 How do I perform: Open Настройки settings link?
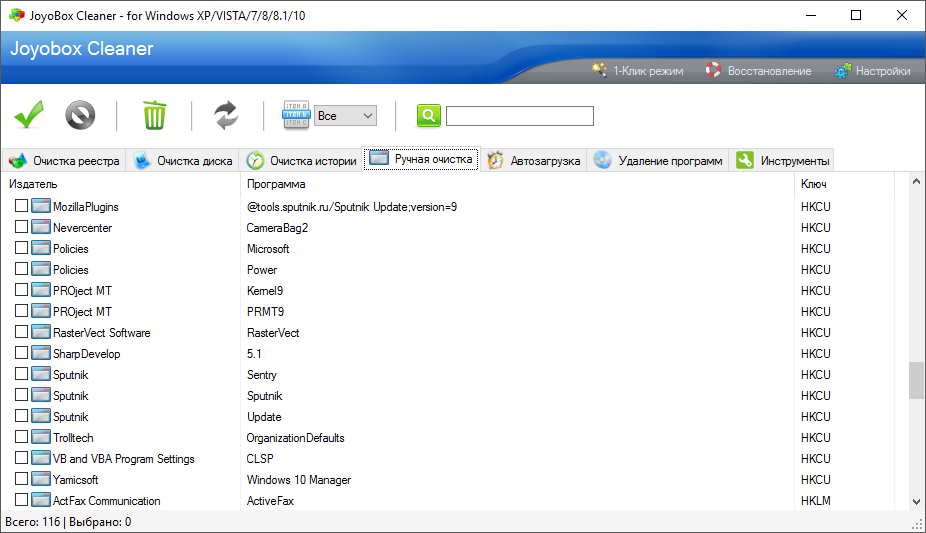(x=883, y=71)
